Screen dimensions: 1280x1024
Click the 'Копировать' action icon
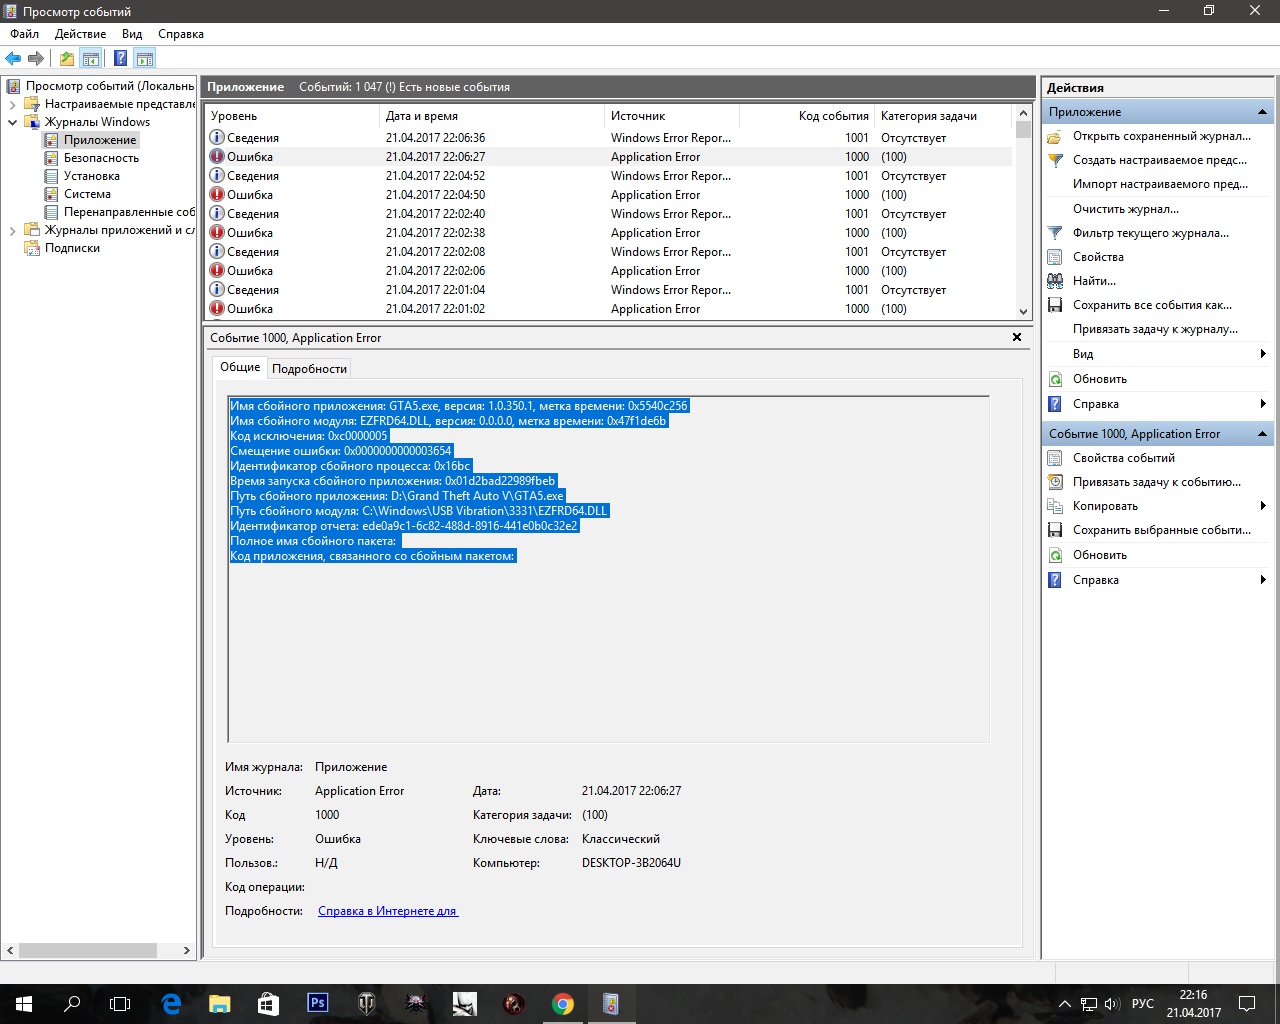point(1055,506)
